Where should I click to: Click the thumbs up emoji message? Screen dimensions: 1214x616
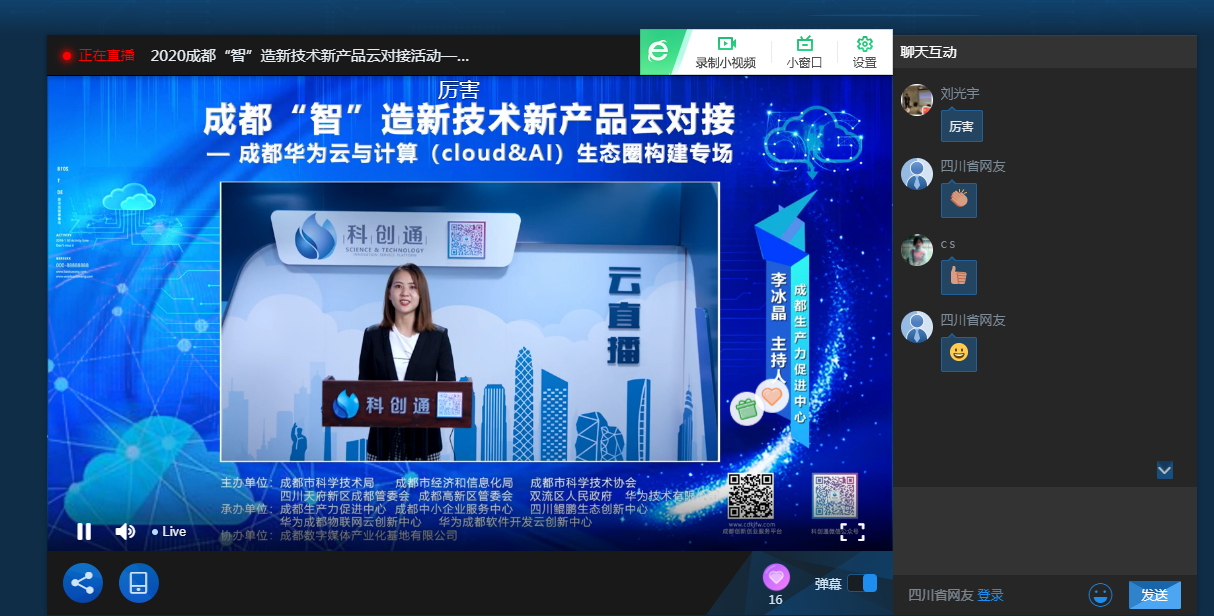[x=959, y=277]
